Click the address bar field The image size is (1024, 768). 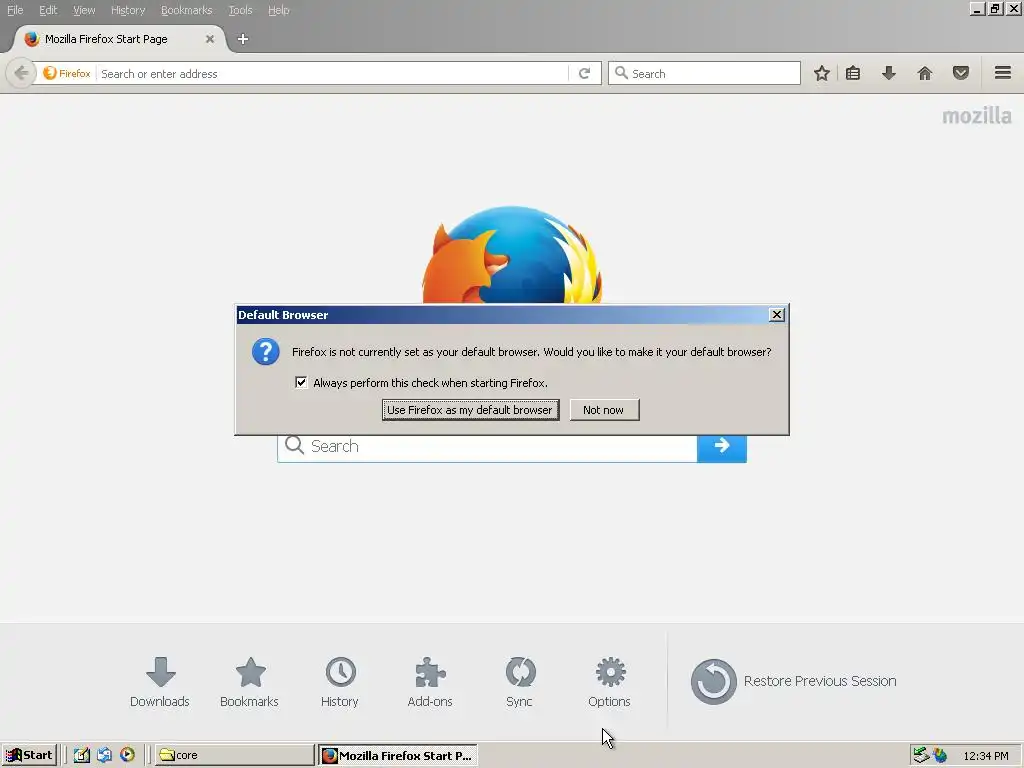[x=333, y=73]
